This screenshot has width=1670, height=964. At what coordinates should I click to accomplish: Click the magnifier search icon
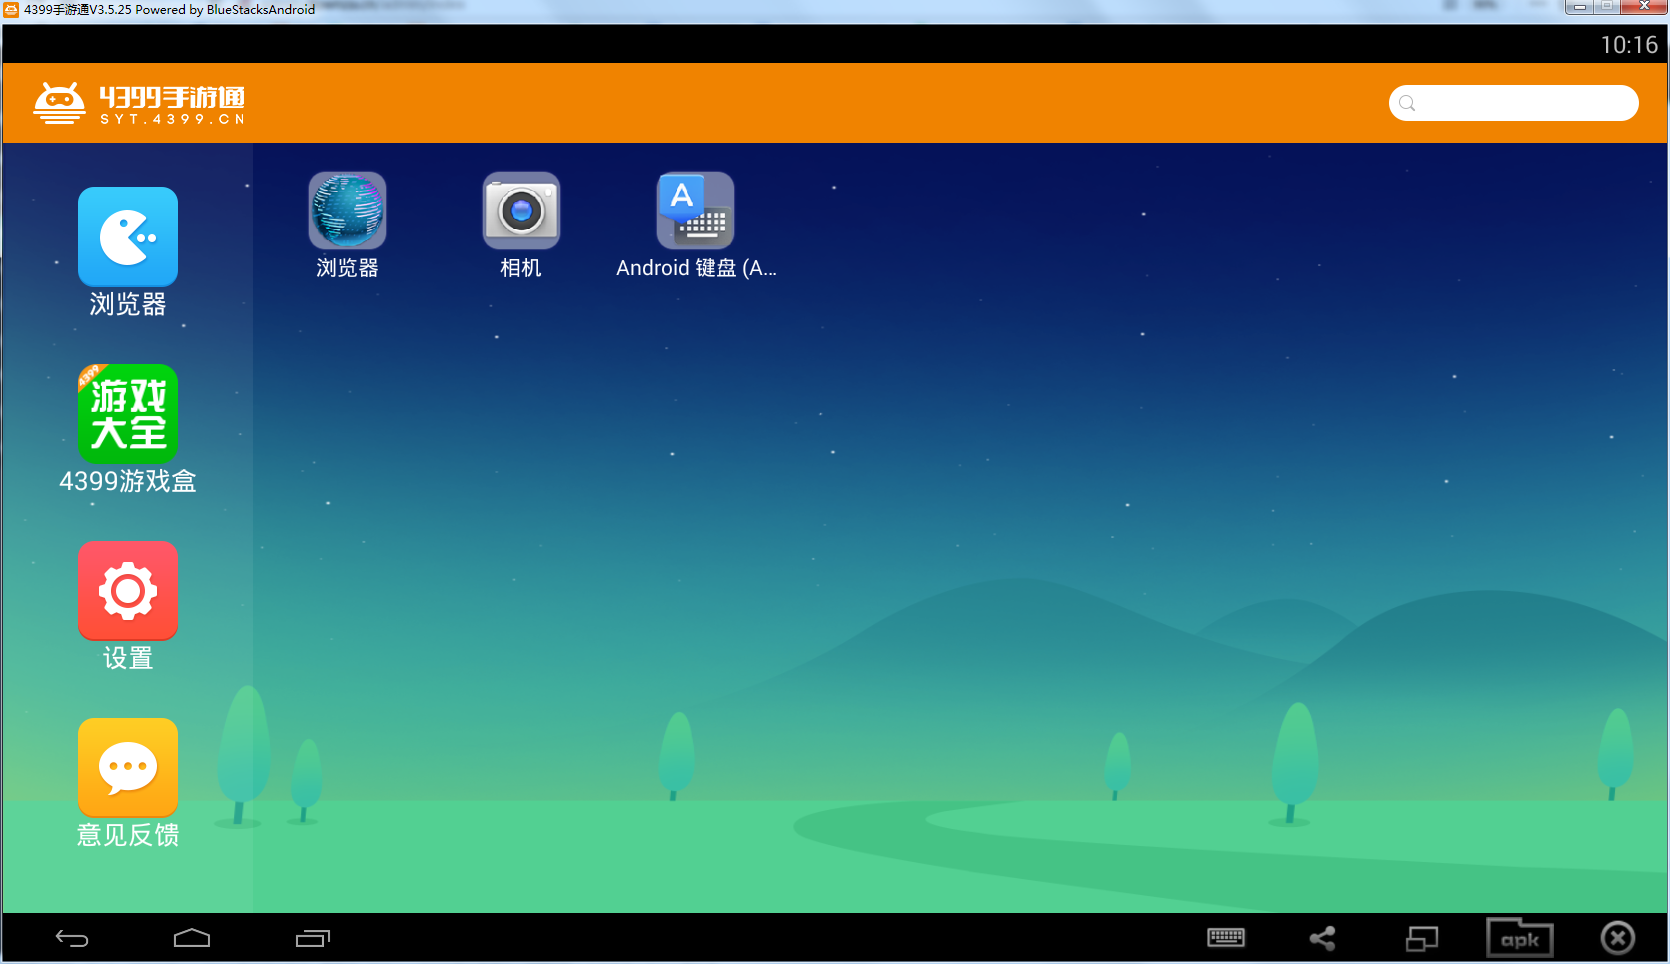click(x=1407, y=103)
